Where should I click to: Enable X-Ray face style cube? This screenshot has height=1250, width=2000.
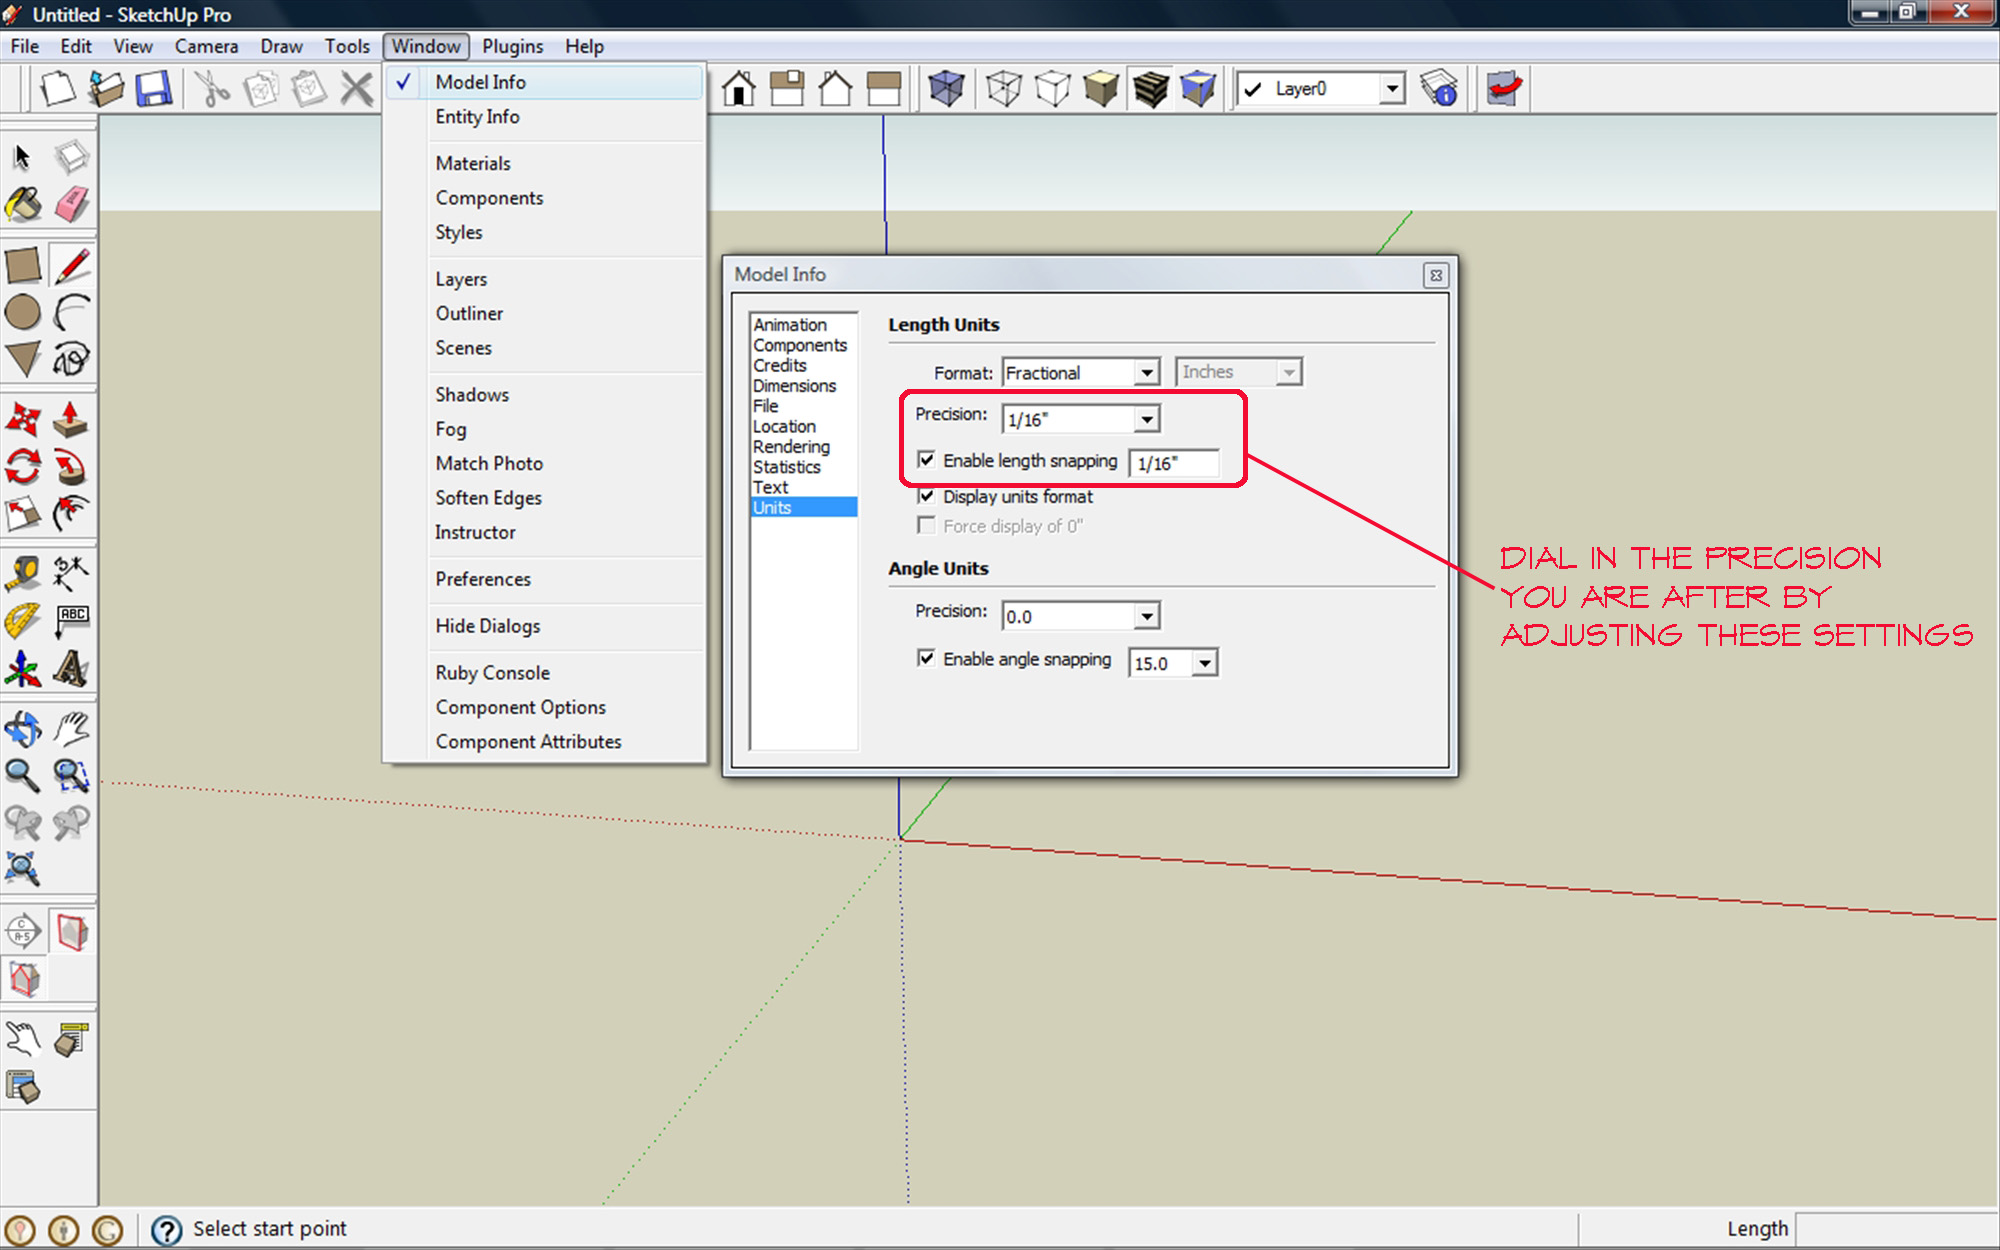(x=946, y=89)
